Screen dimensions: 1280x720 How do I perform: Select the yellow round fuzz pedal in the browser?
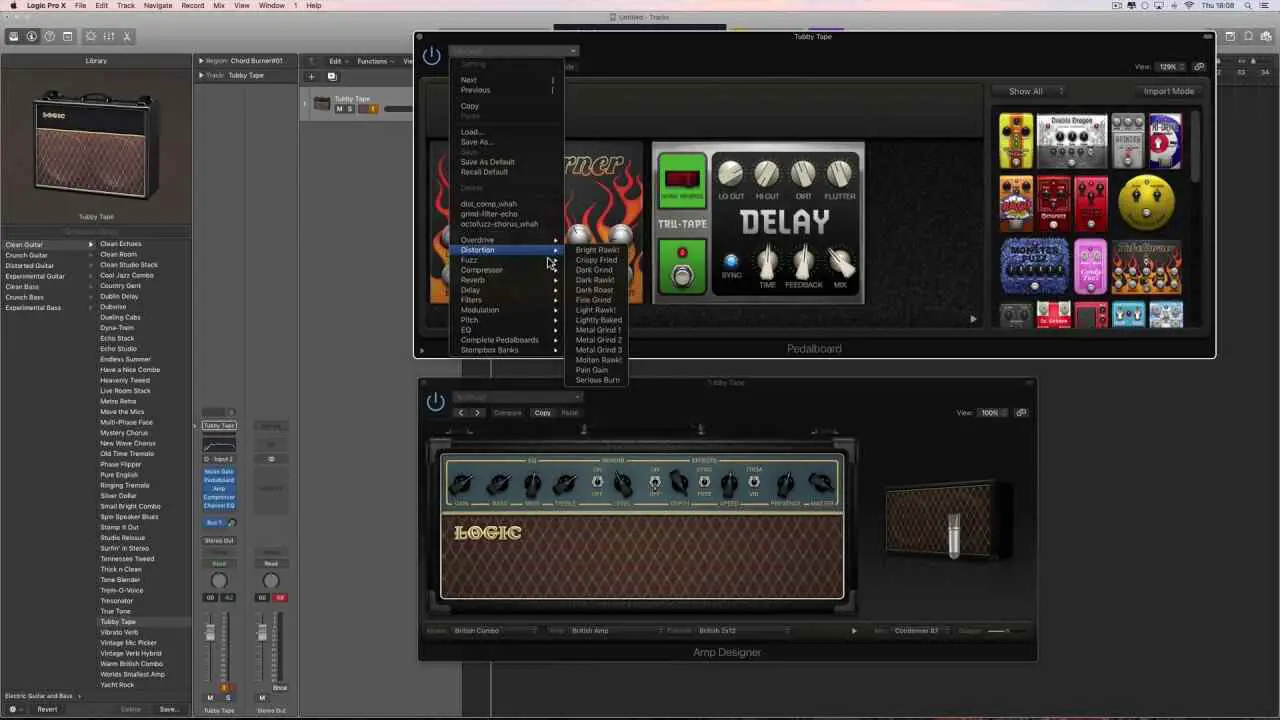coord(1146,201)
